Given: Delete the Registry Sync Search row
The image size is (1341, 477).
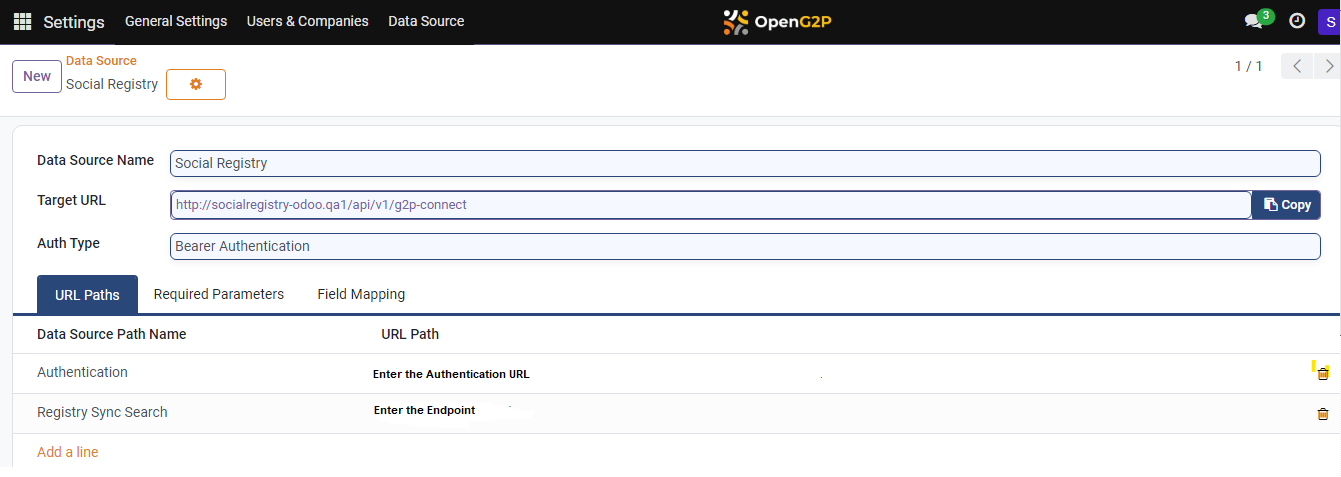Looking at the screenshot, I should pyautogui.click(x=1323, y=414).
